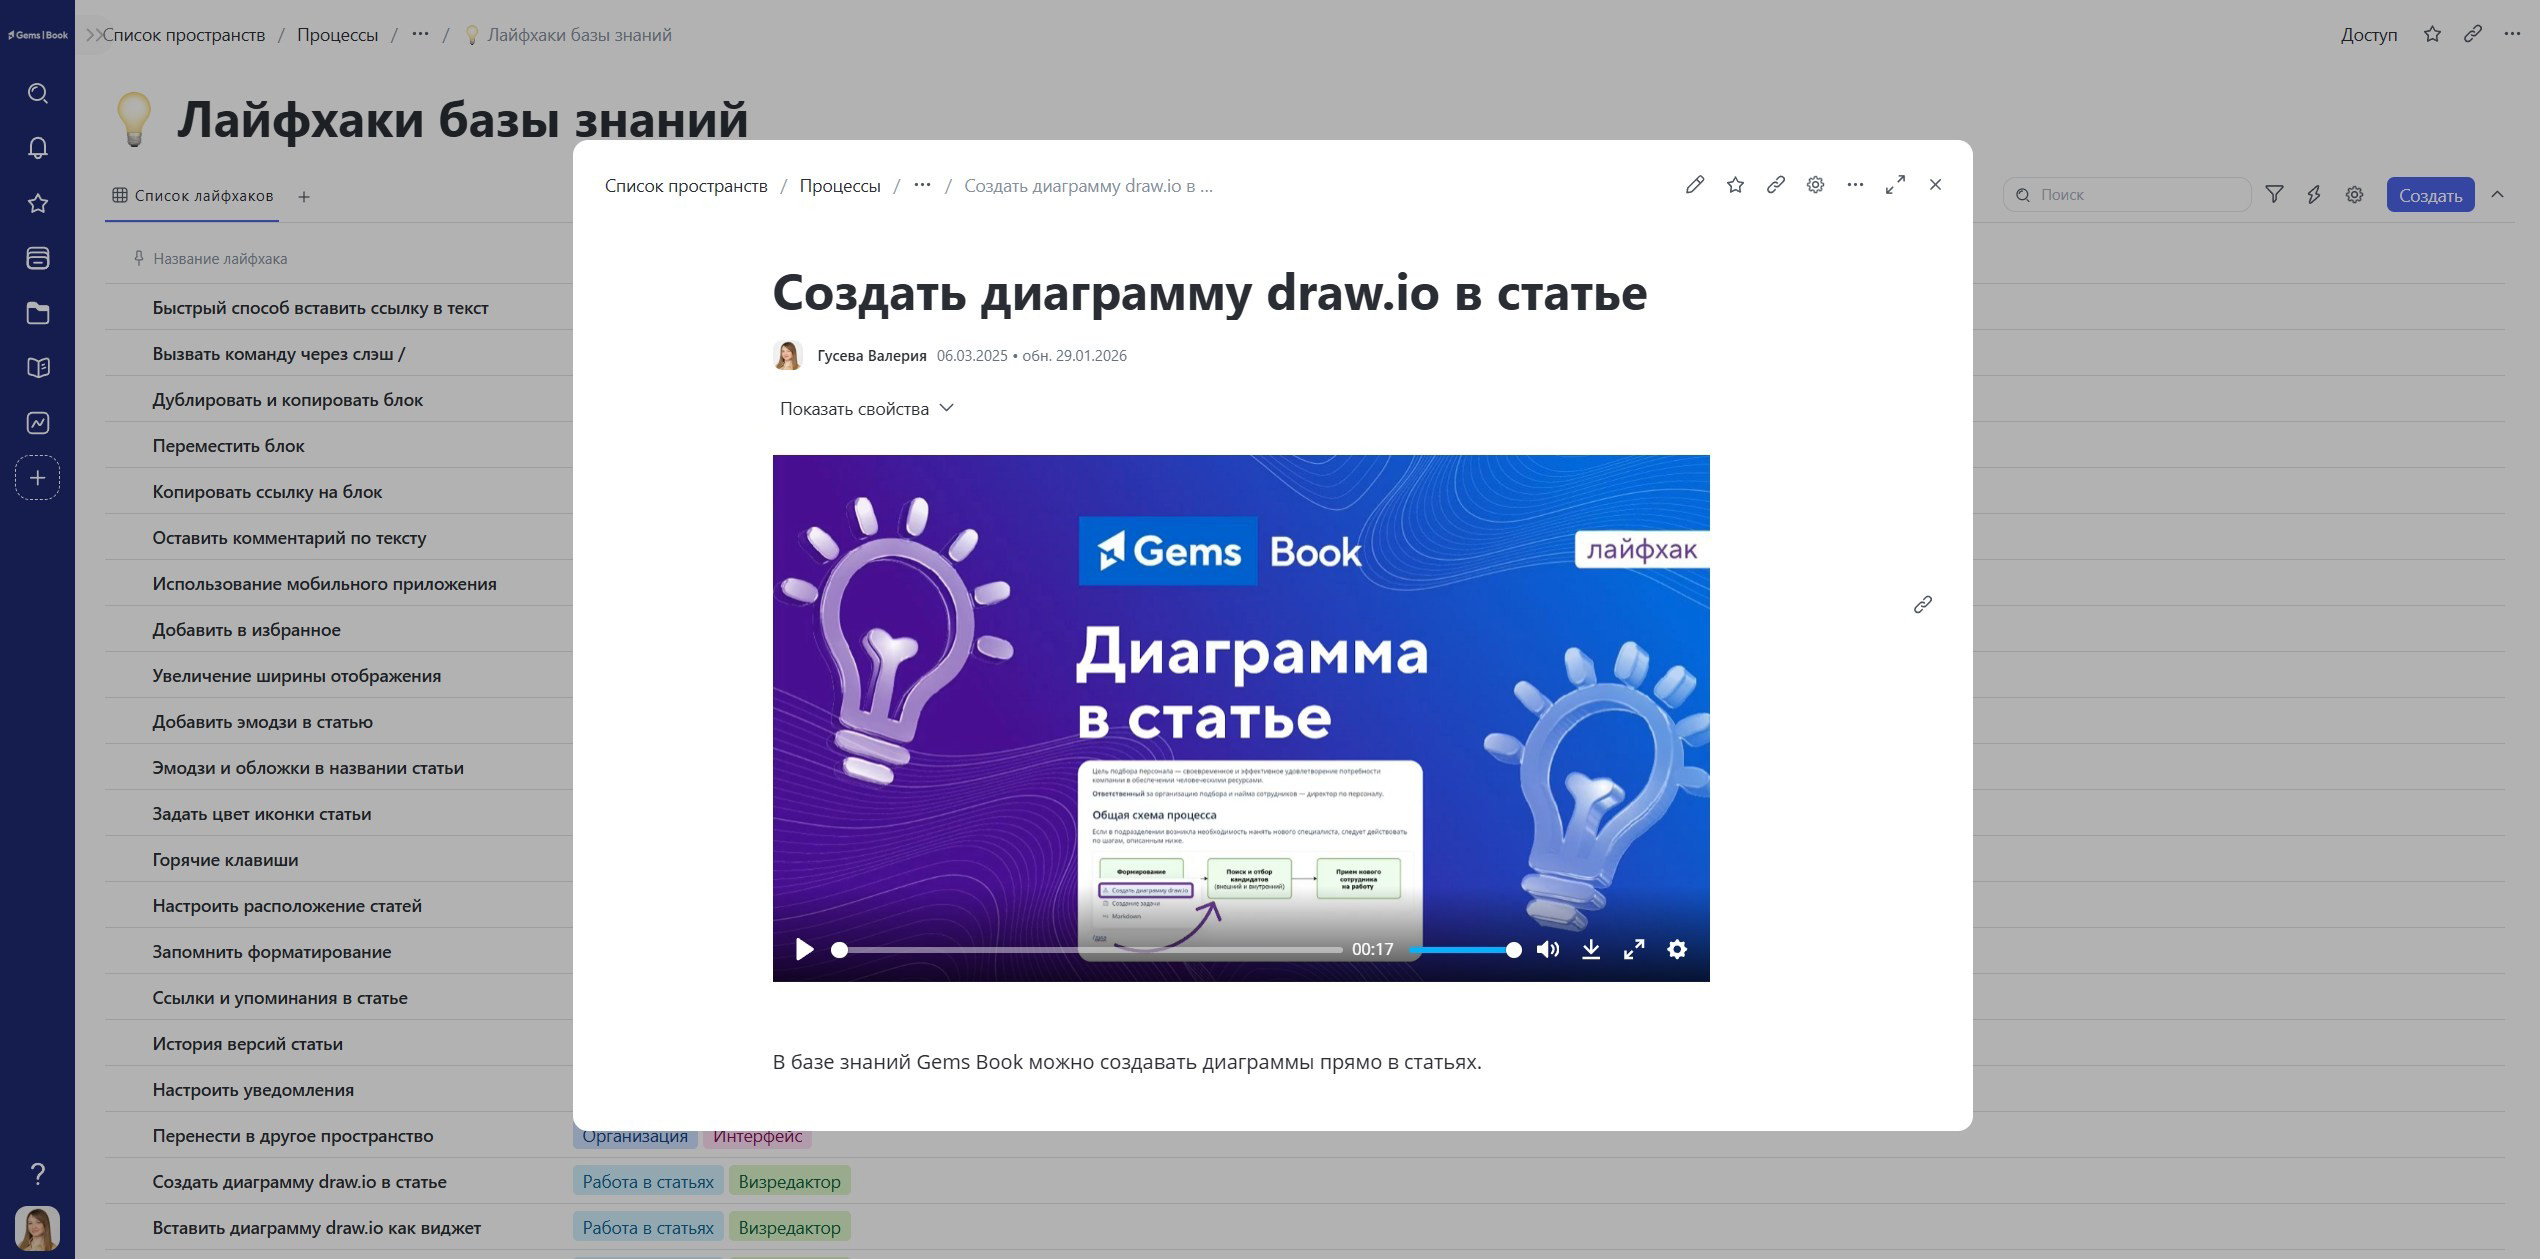The width and height of the screenshot is (2540, 1259).
Task: Open notifications bell in sidebar
Action: [38, 148]
